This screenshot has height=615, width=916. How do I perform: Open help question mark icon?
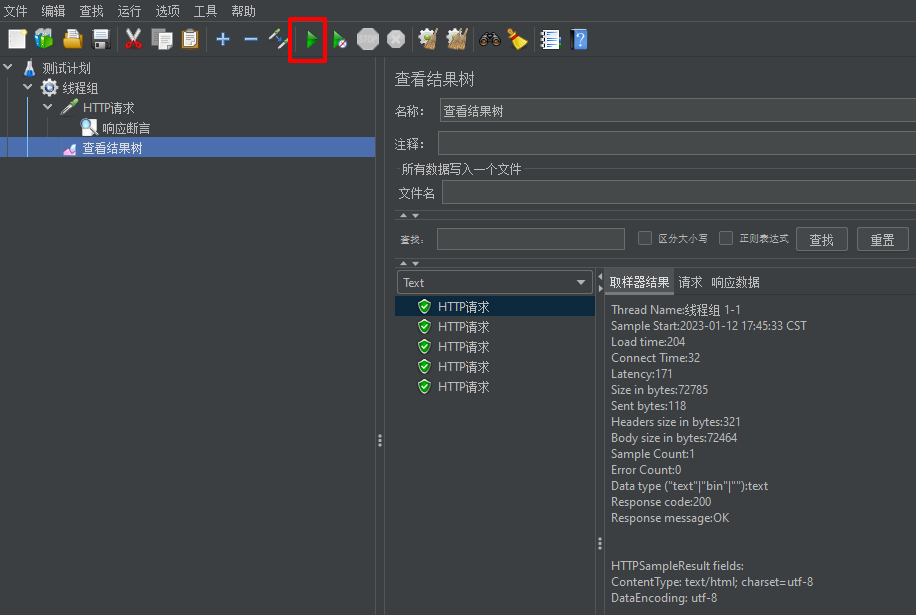click(578, 39)
